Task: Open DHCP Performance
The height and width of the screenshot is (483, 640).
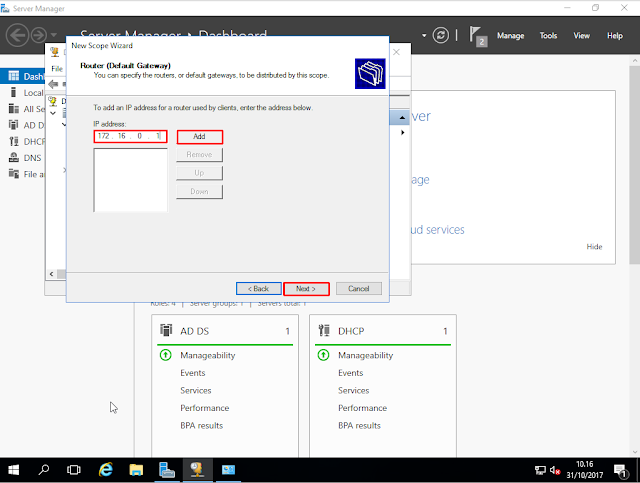Action: click(362, 408)
